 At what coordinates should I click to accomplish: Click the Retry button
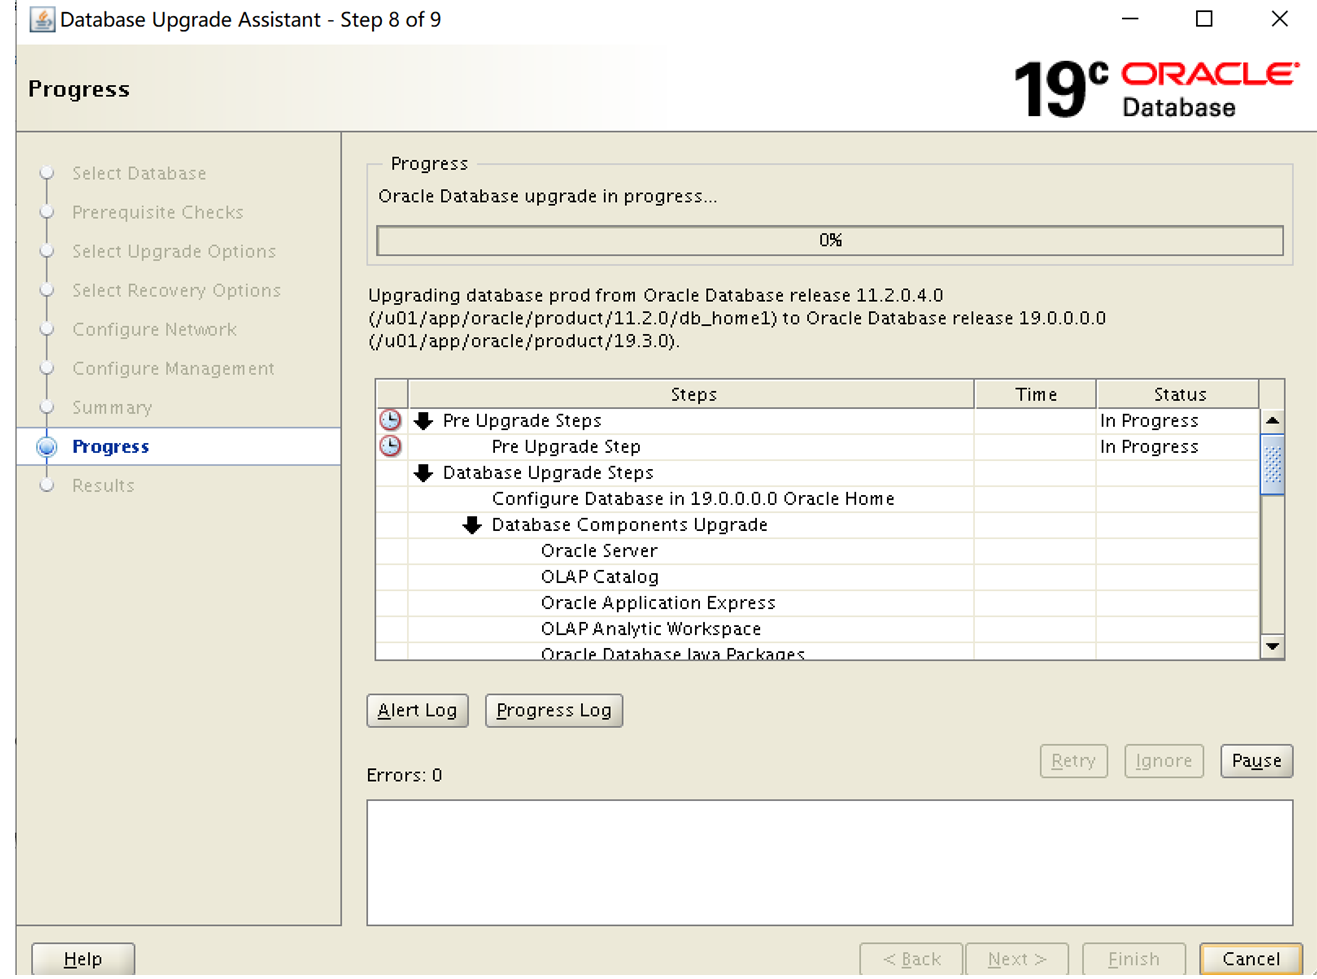point(1073,761)
